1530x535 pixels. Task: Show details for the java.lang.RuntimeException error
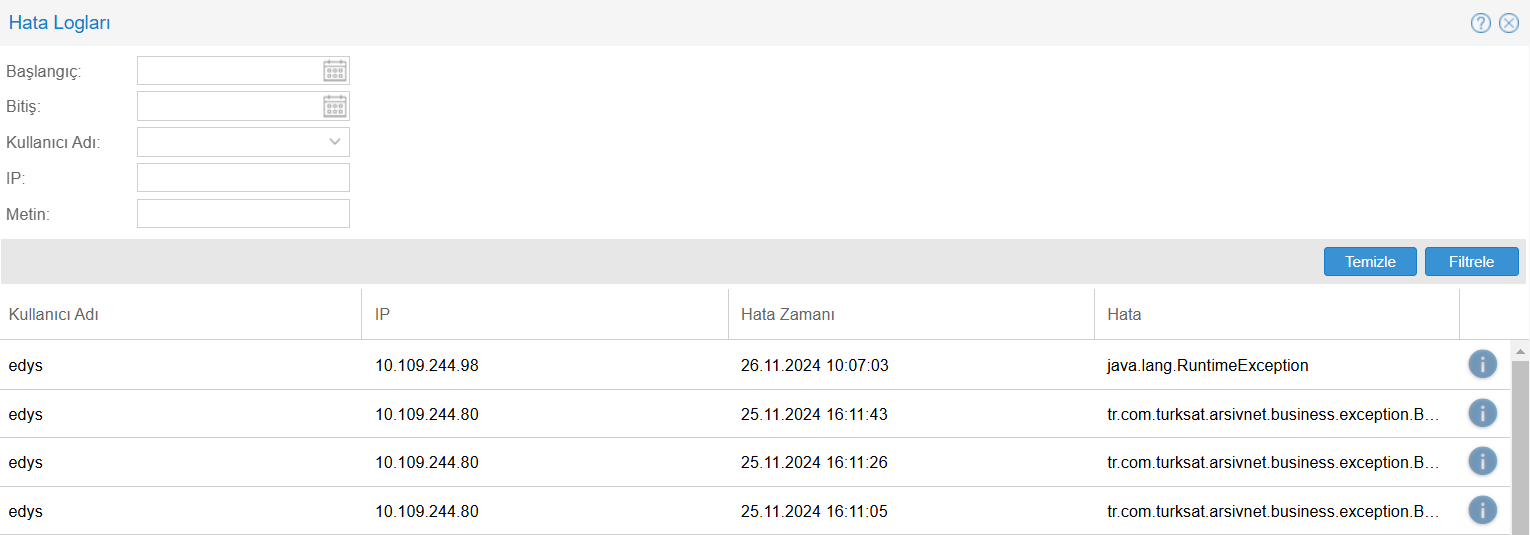click(x=1482, y=364)
